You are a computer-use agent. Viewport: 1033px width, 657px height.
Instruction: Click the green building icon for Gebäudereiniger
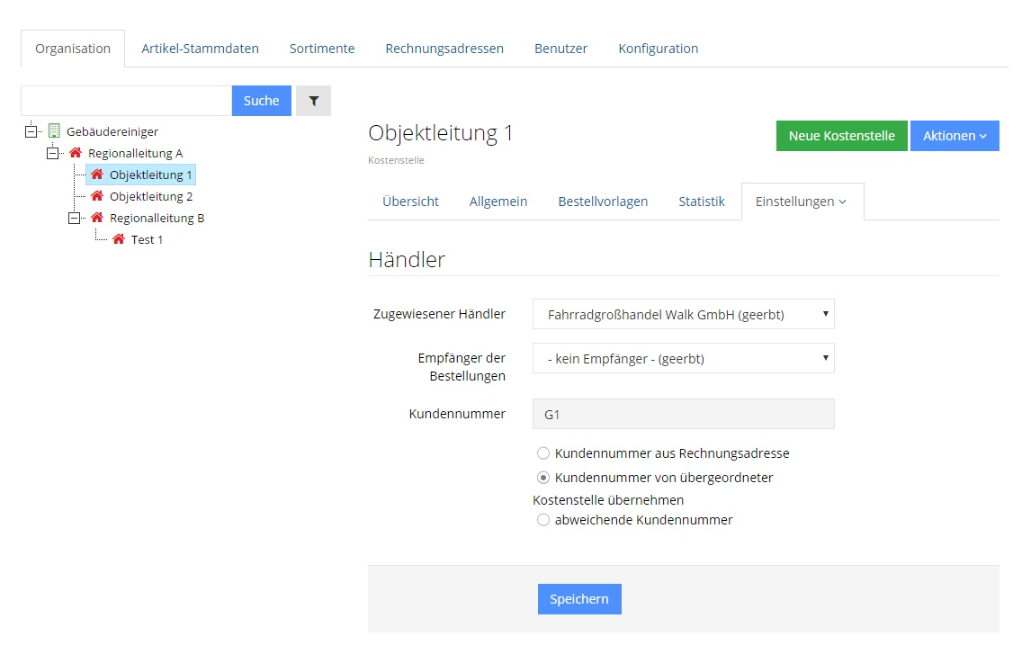pyautogui.click(x=54, y=131)
